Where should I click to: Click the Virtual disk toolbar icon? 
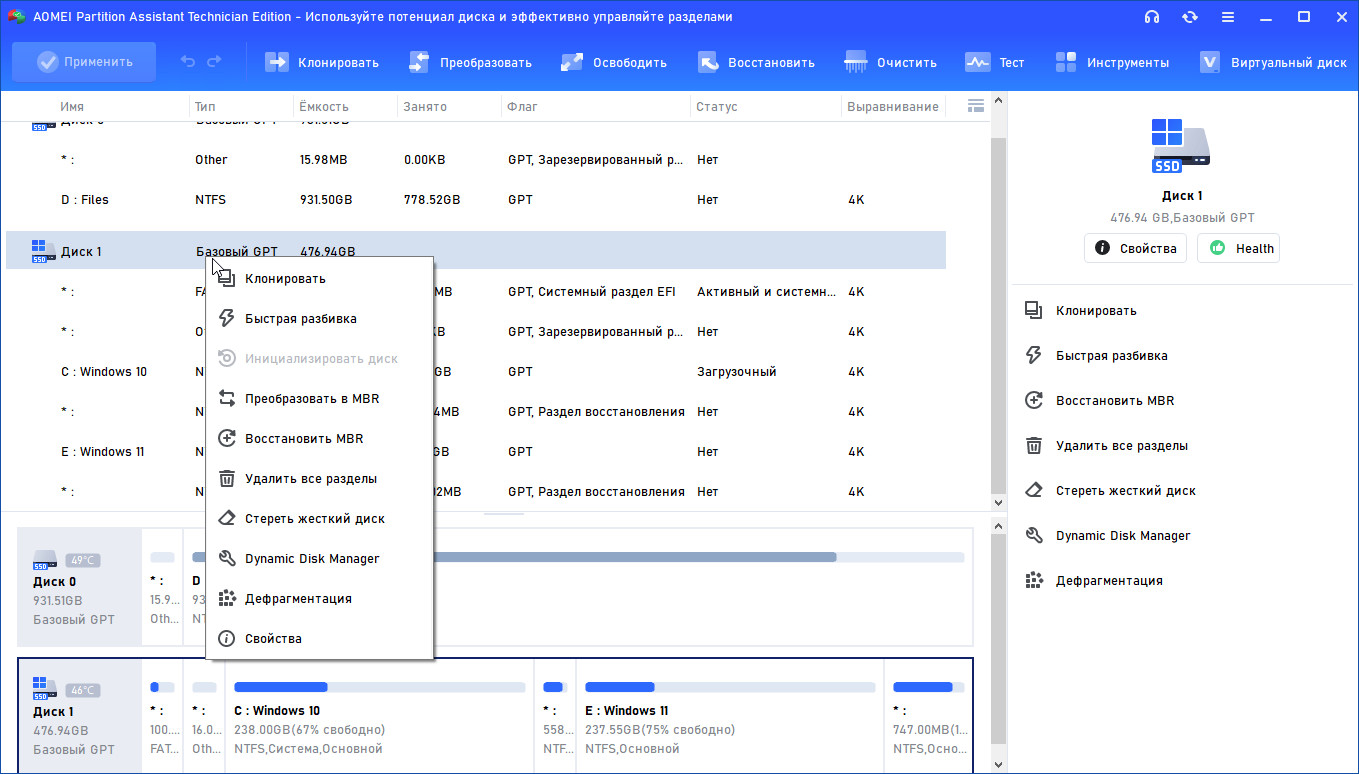(1210, 62)
